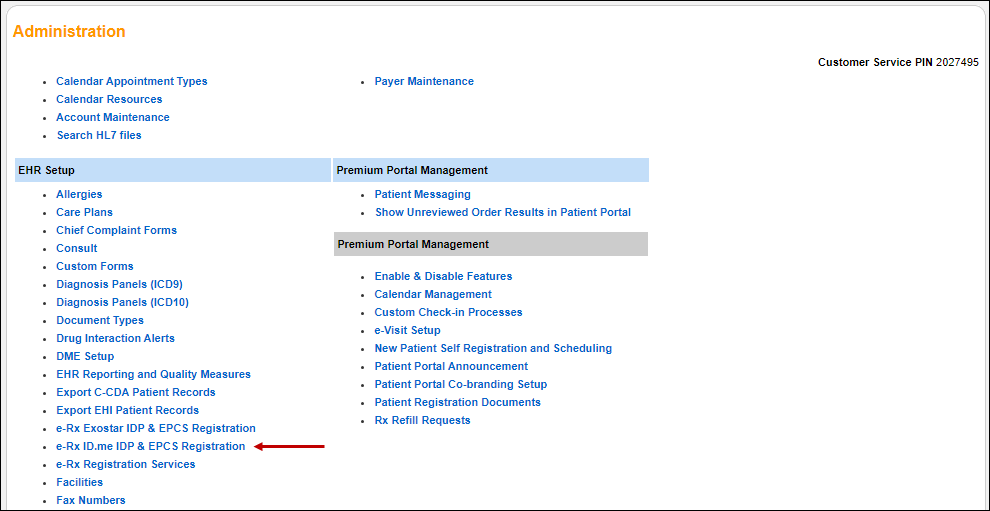
Task: Click Export C-CDA Patient Records
Action: [135, 392]
